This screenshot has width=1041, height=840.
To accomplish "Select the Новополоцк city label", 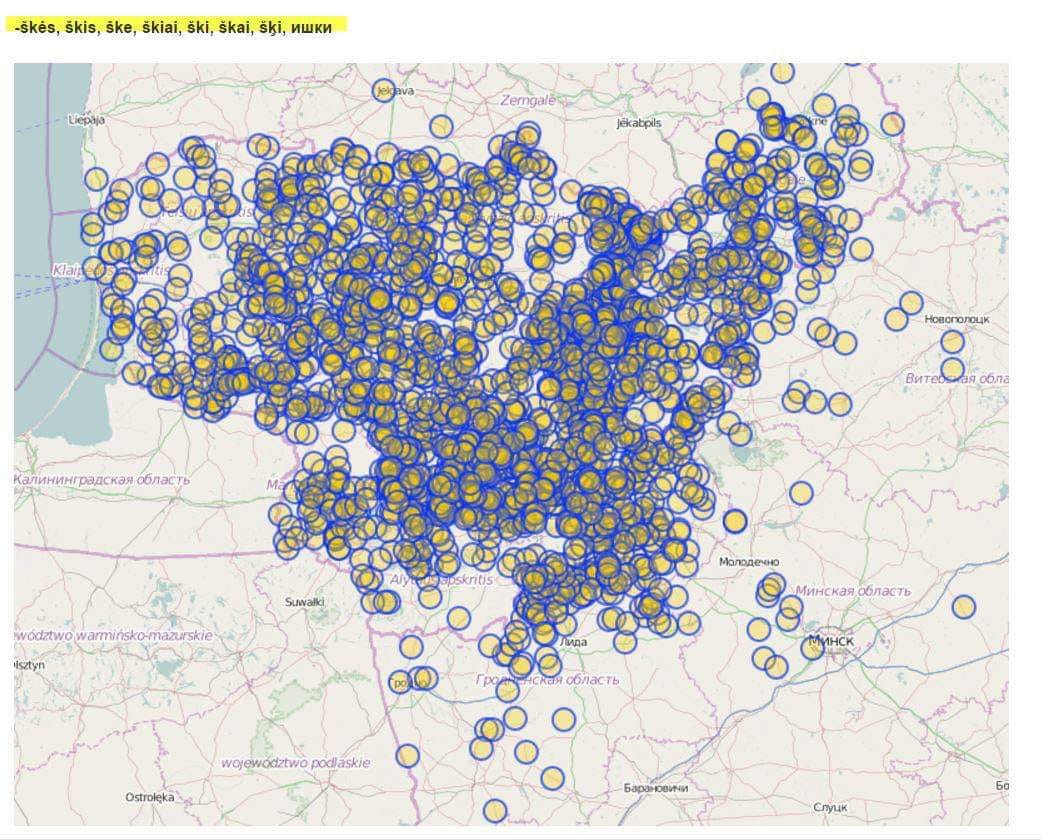I will pos(956,319).
